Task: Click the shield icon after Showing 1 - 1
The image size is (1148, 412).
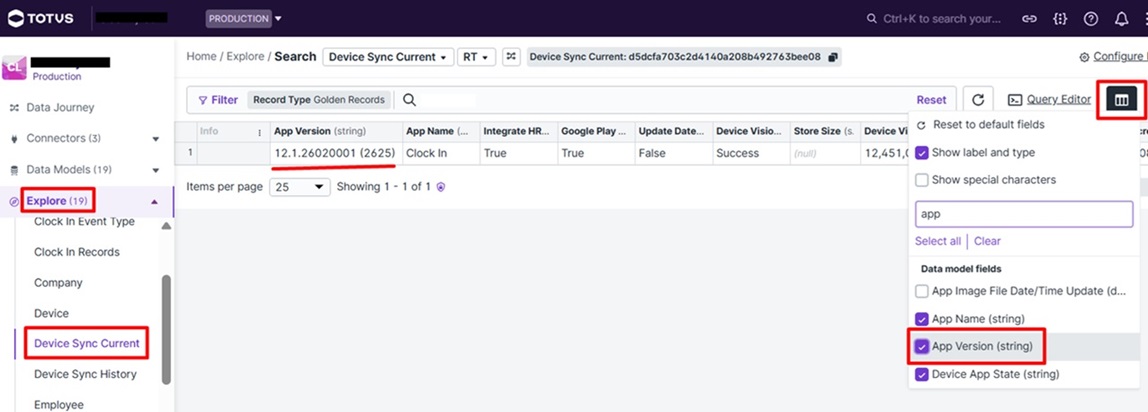Action: [x=441, y=187]
